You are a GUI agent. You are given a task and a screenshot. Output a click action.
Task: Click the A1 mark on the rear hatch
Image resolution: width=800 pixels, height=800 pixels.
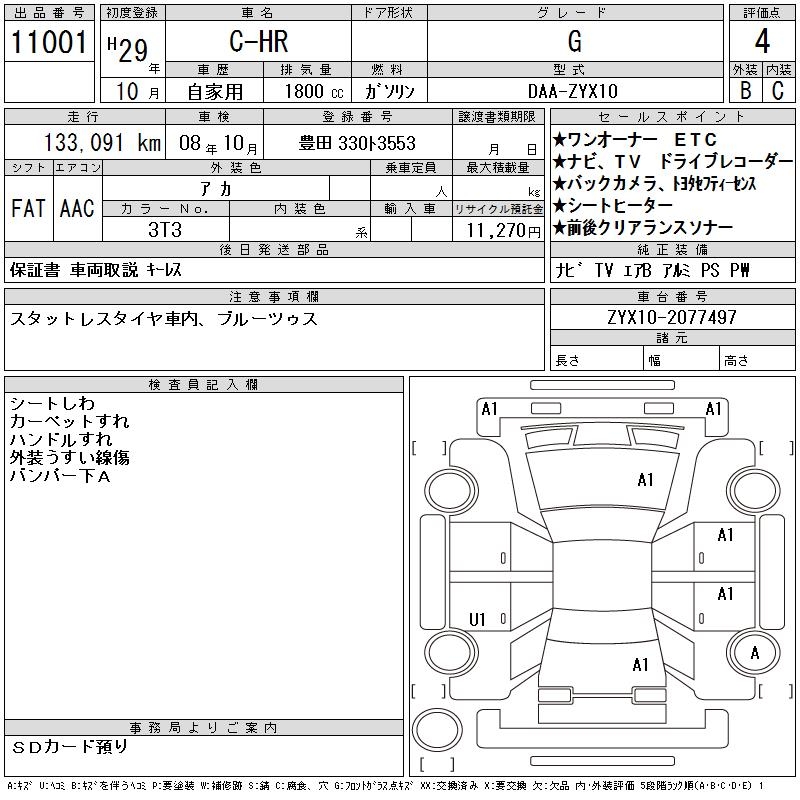[640, 664]
